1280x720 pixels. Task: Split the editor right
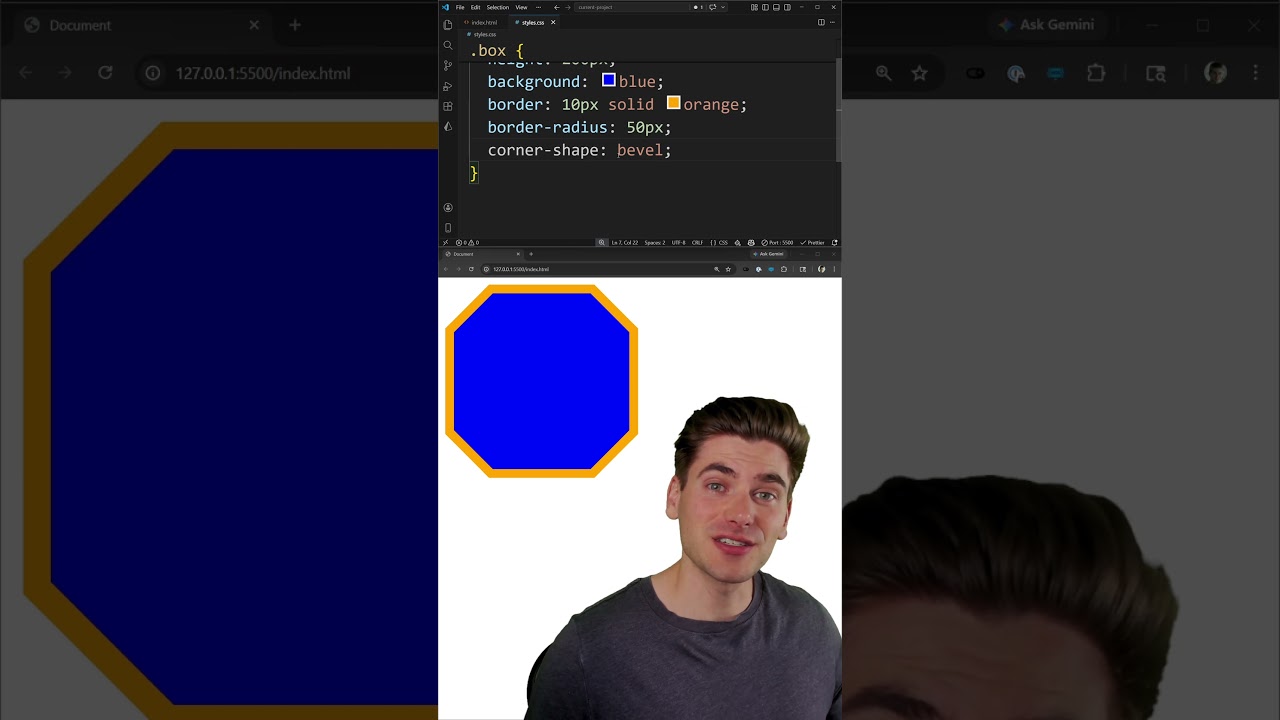821,22
